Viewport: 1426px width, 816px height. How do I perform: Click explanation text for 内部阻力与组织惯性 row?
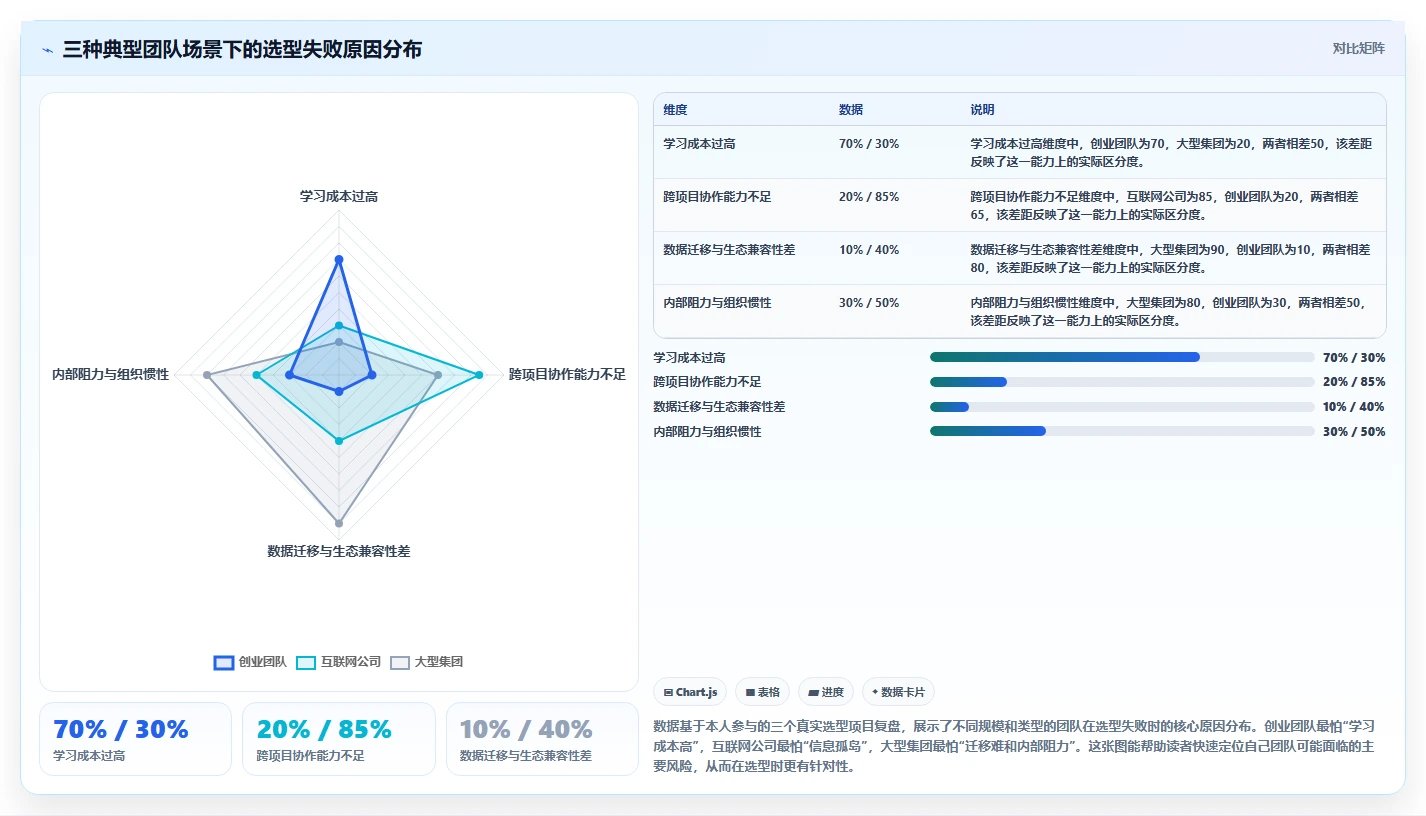tap(1168, 312)
